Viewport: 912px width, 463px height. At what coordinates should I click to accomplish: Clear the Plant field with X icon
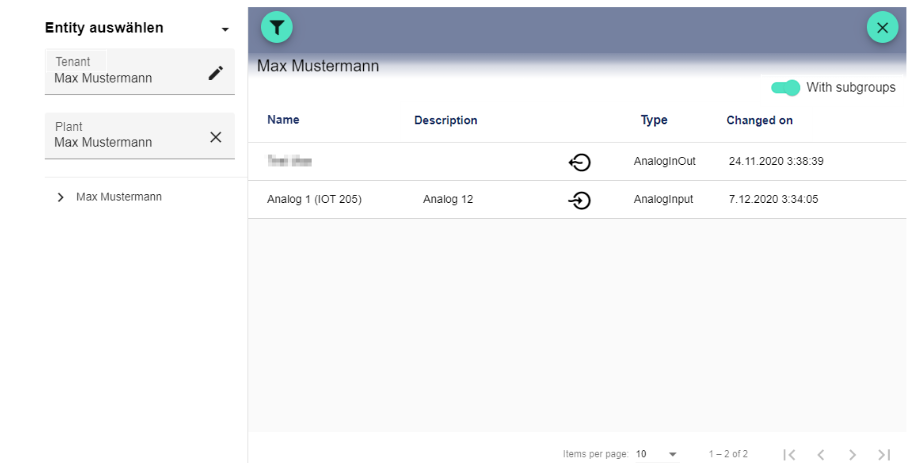point(215,137)
